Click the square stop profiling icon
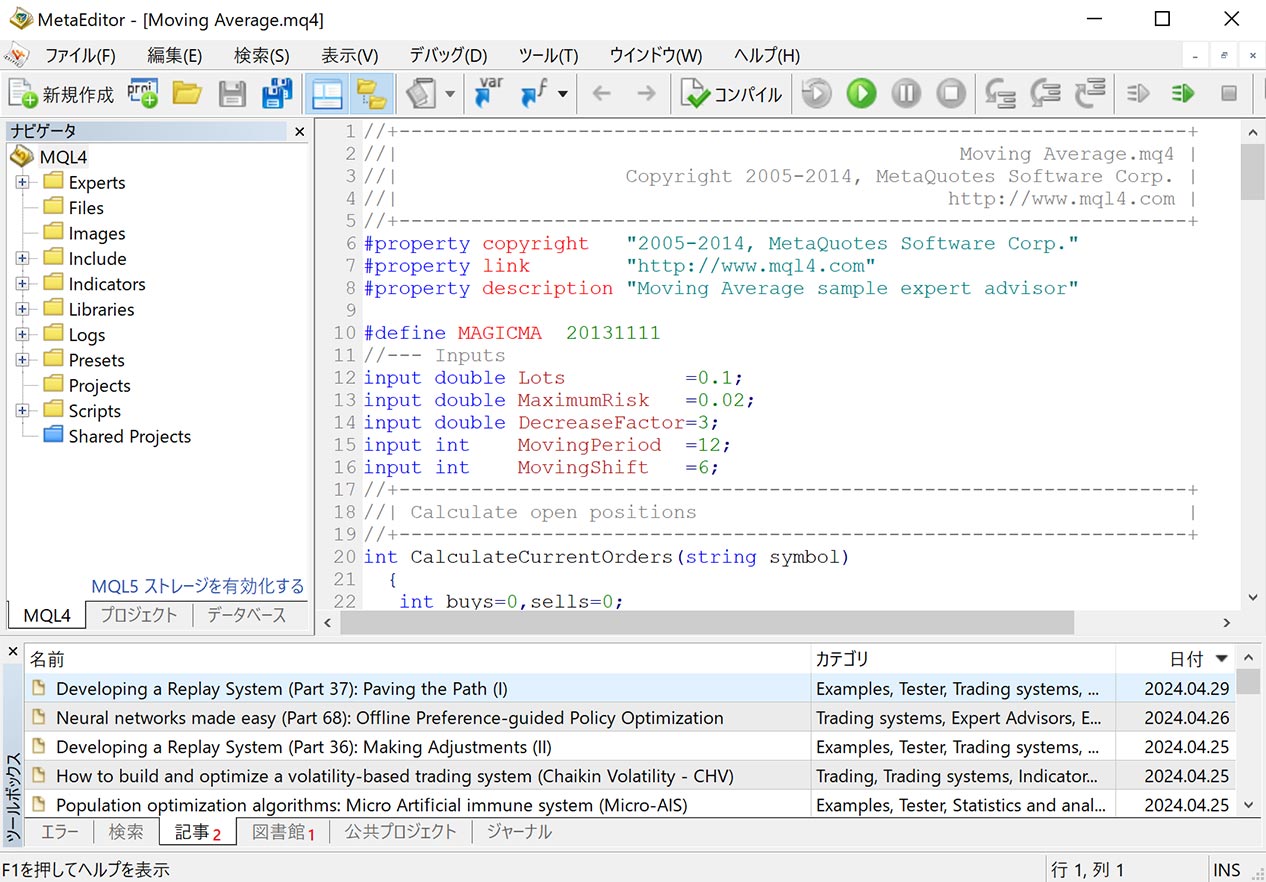The height and width of the screenshot is (882, 1266). 1229,94
